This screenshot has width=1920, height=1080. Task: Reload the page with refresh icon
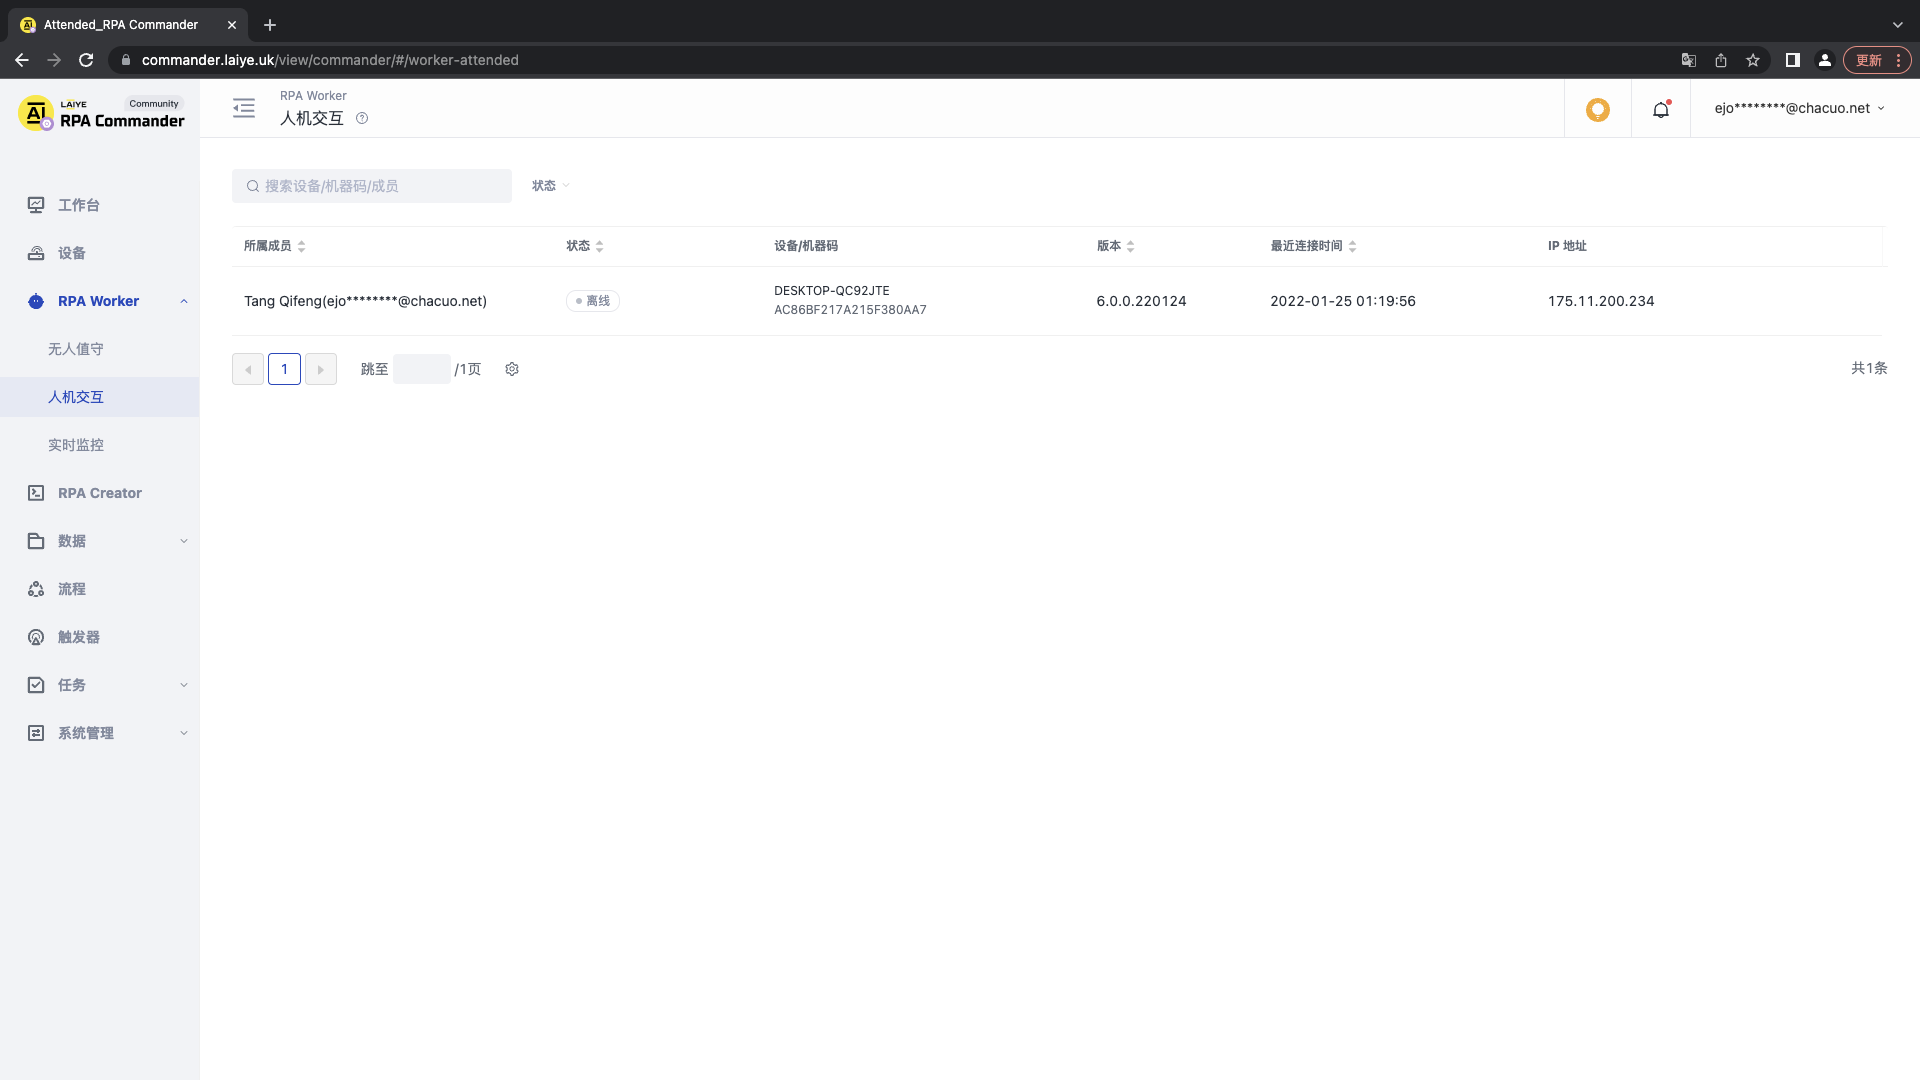click(86, 60)
